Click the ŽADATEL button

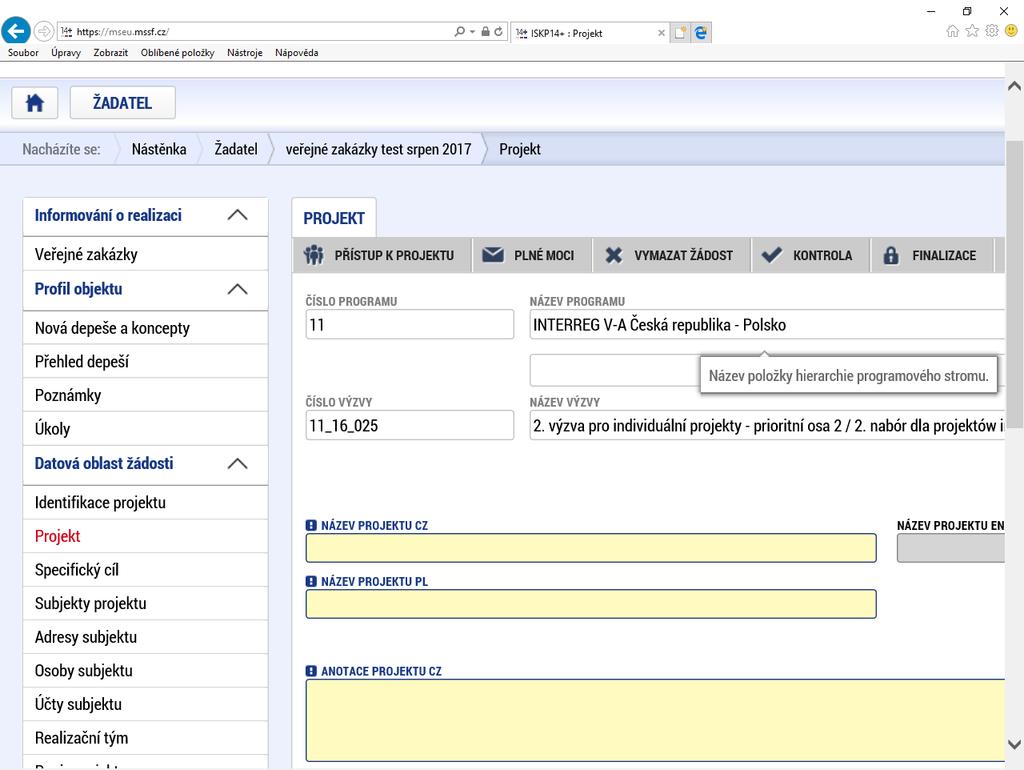click(x=122, y=103)
